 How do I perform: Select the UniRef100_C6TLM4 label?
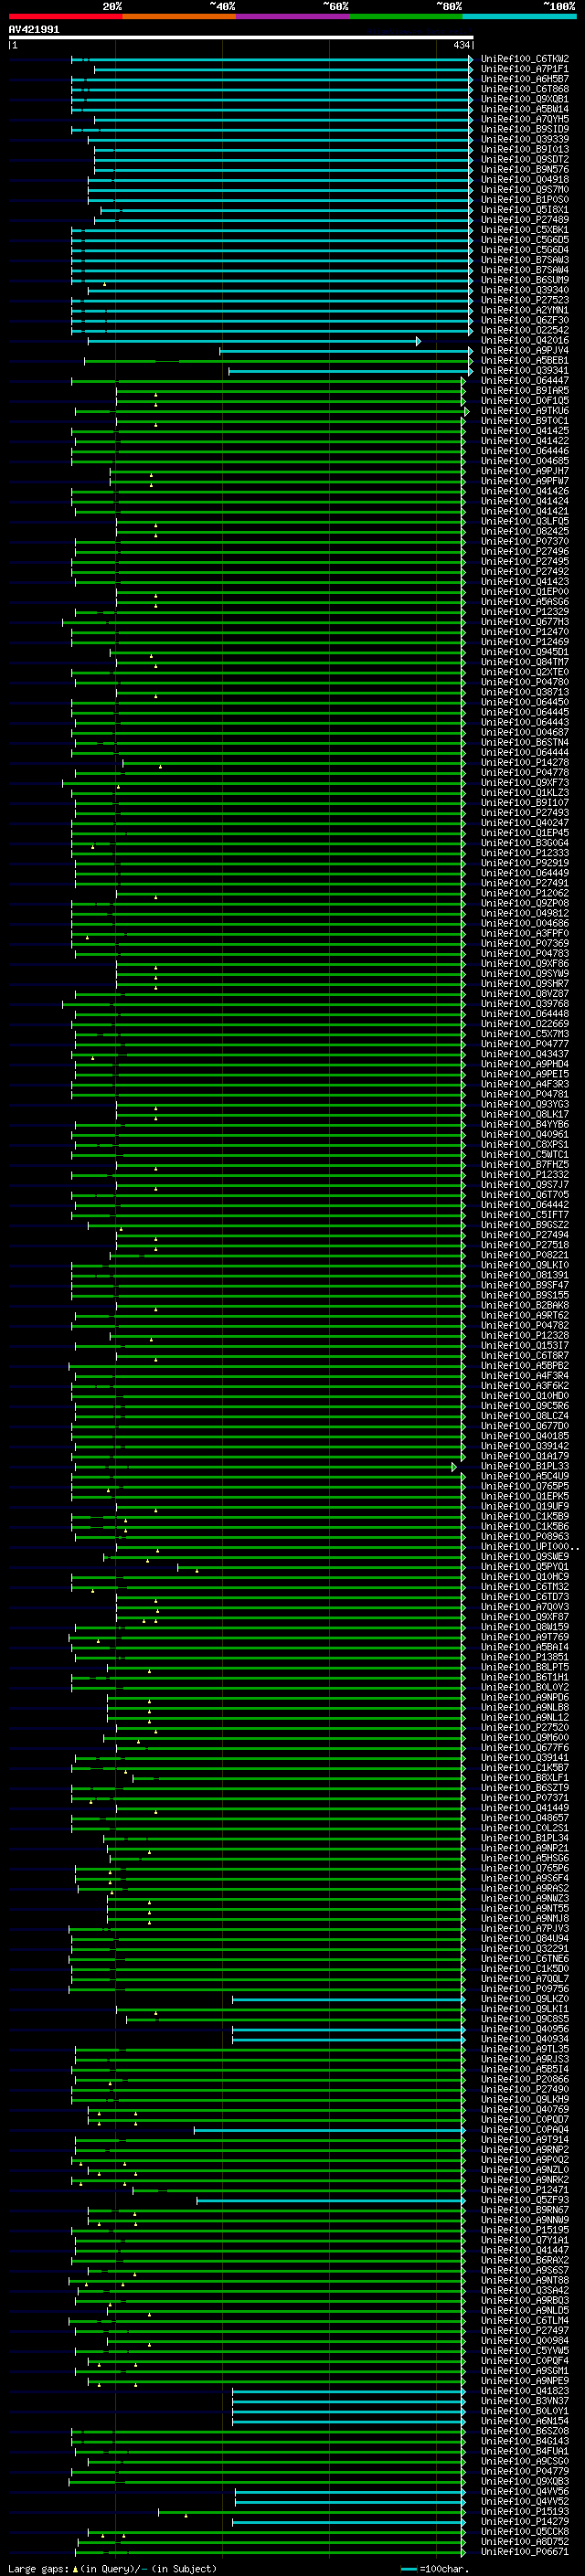[x=525, y=2320]
